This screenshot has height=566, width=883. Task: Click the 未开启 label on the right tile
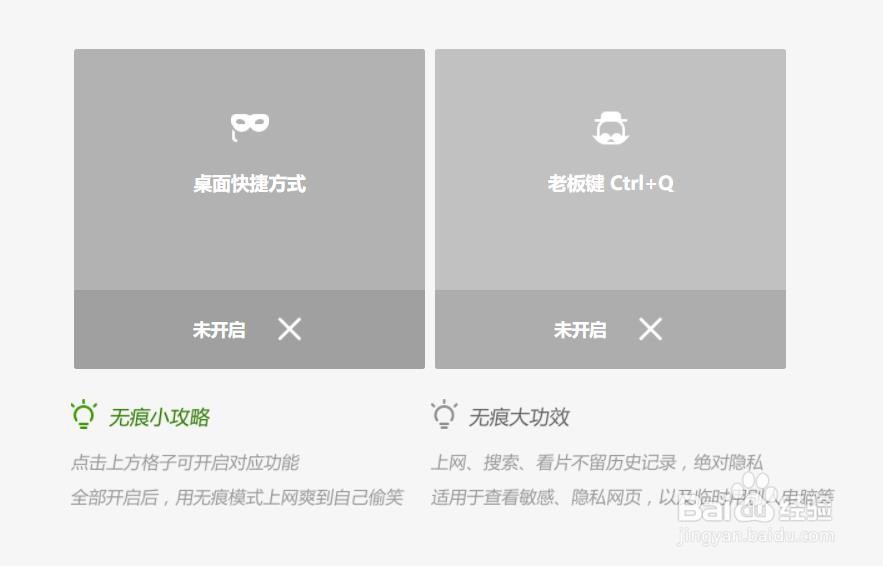[x=580, y=329]
